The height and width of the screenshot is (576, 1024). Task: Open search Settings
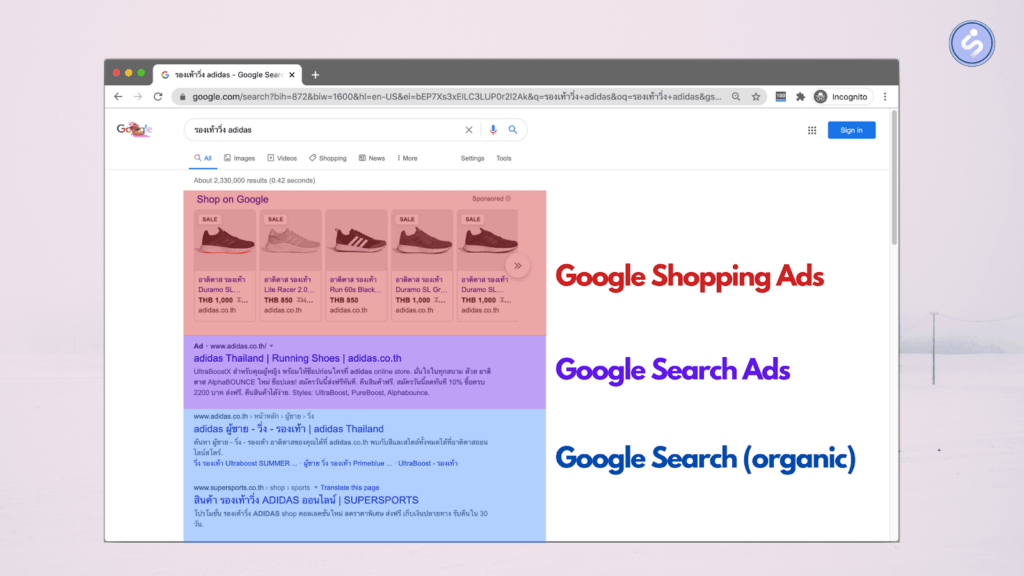tap(472, 158)
